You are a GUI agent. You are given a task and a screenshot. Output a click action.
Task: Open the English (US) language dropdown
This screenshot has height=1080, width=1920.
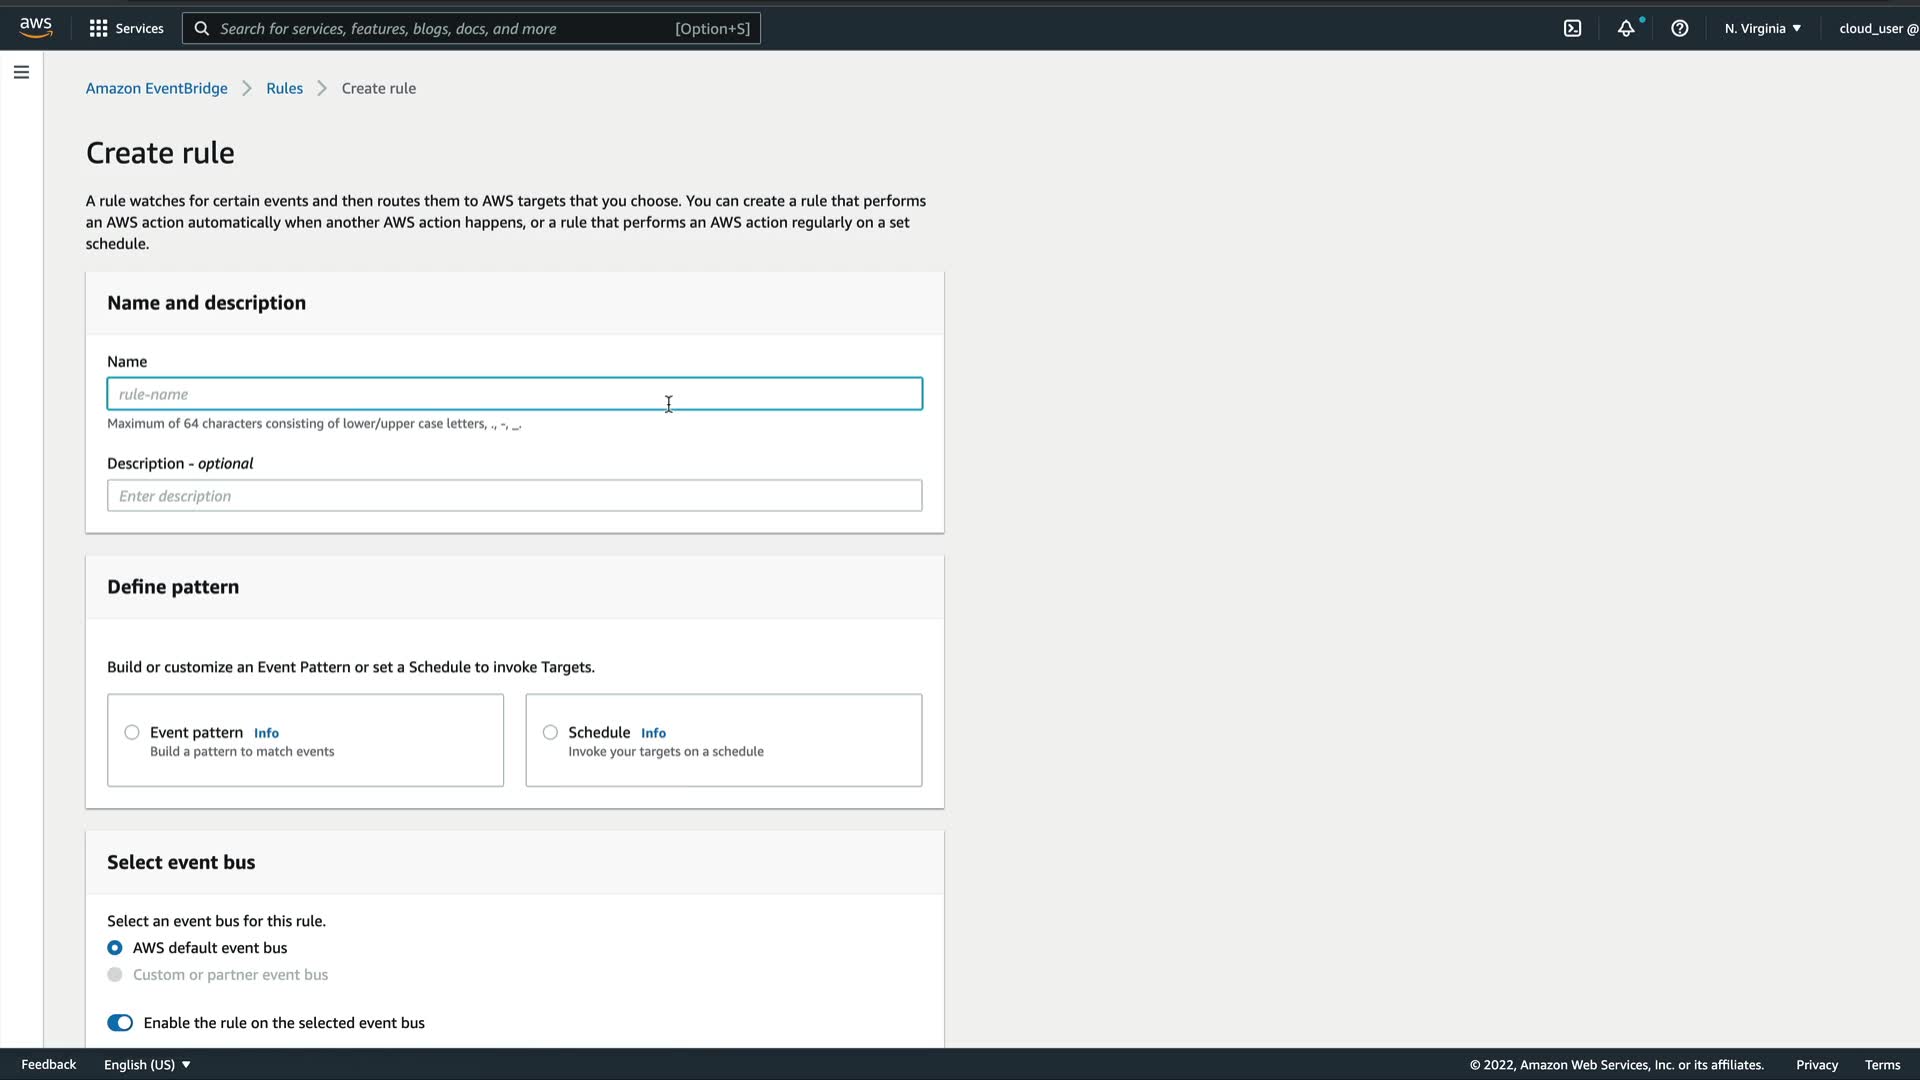point(147,1064)
